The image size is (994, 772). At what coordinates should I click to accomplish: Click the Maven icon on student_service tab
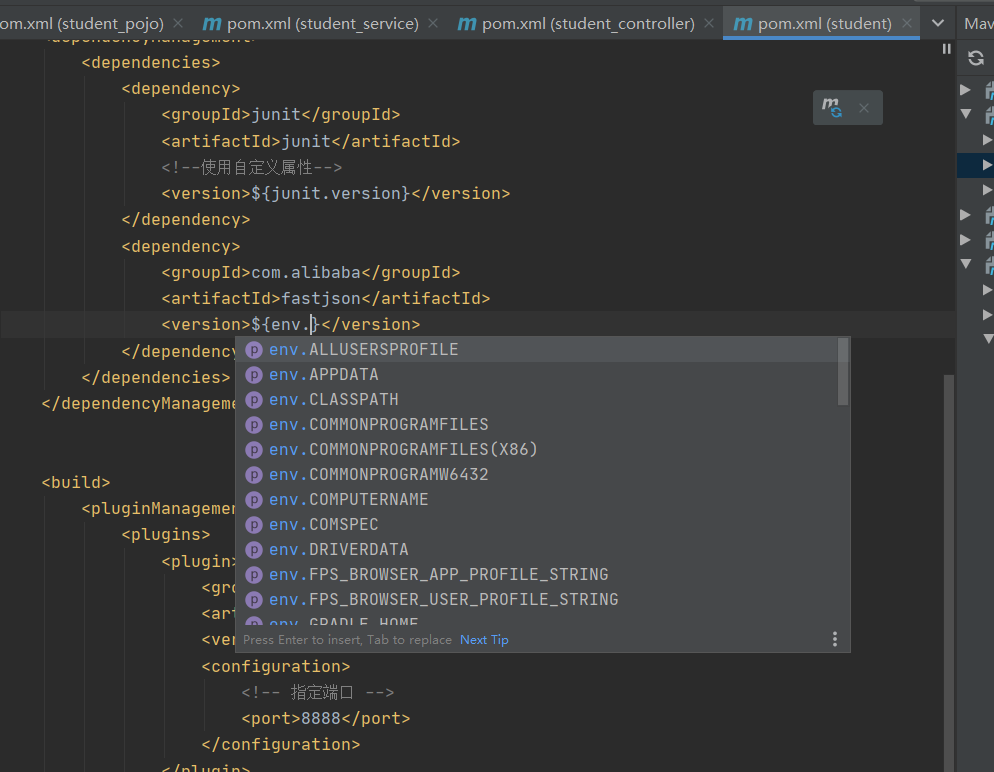coord(212,23)
